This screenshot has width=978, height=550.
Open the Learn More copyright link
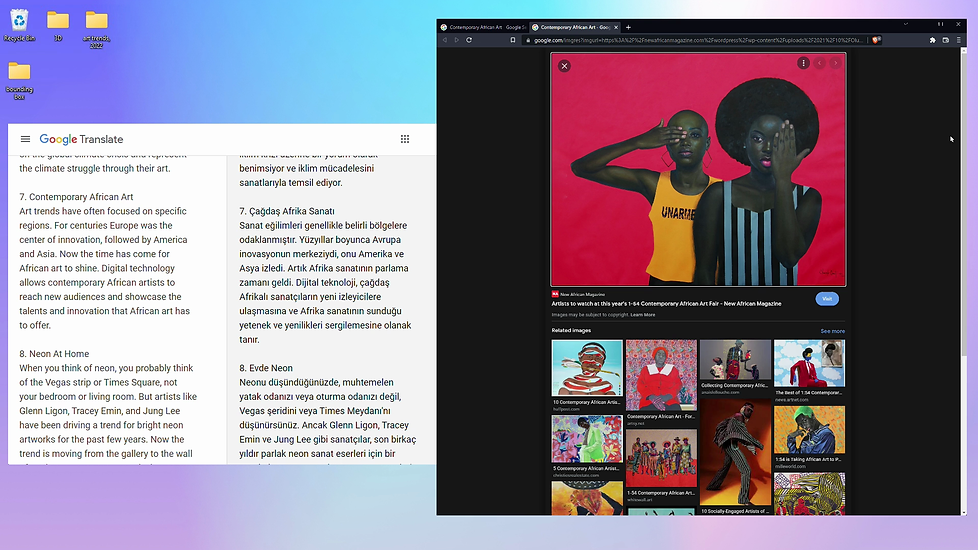click(x=642, y=315)
